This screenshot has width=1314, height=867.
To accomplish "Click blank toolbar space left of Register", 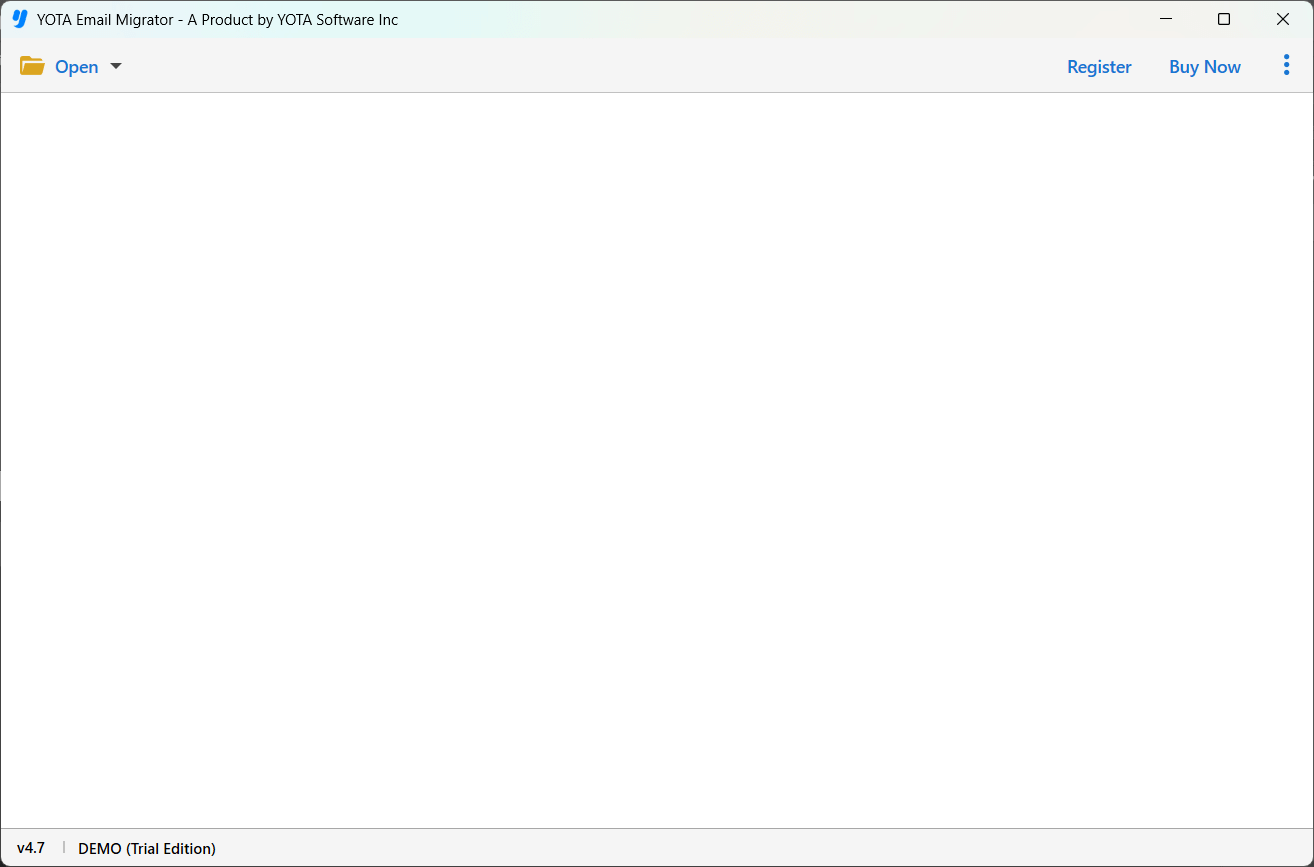I will point(600,67).
